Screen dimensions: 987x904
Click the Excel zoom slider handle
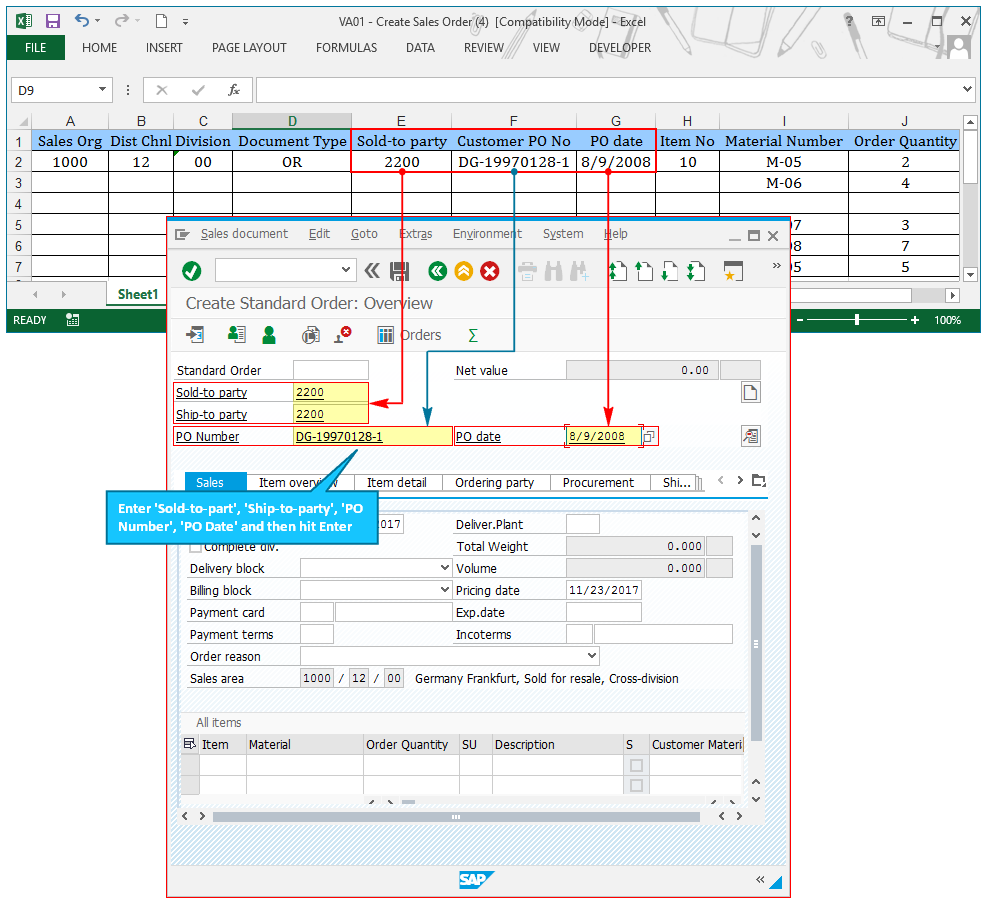point(857,320)
